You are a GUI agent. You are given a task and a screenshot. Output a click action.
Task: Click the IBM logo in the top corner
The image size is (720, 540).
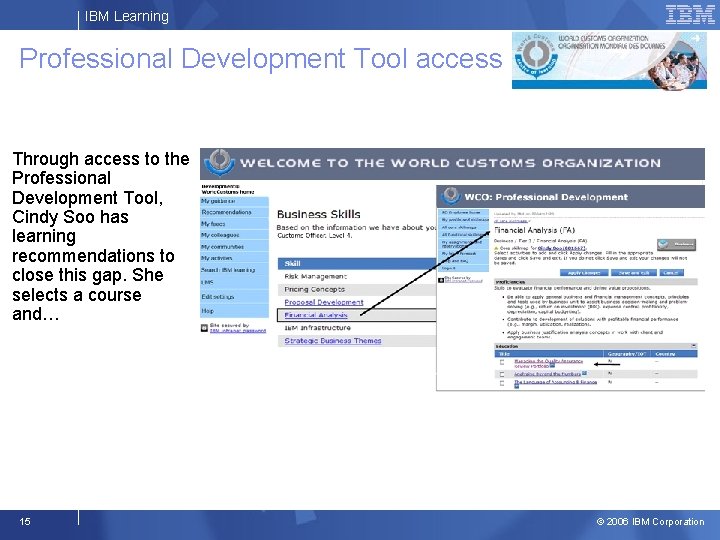(690, 14)
